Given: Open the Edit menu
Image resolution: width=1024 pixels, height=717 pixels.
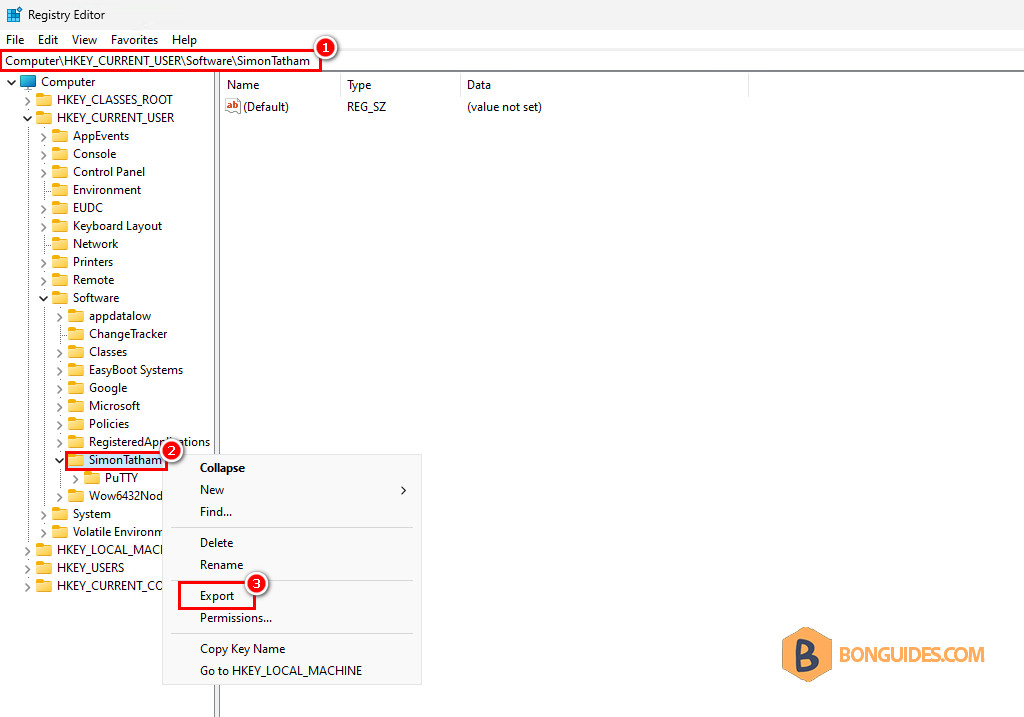Looking at the screenshot, I should pos(48,40).
